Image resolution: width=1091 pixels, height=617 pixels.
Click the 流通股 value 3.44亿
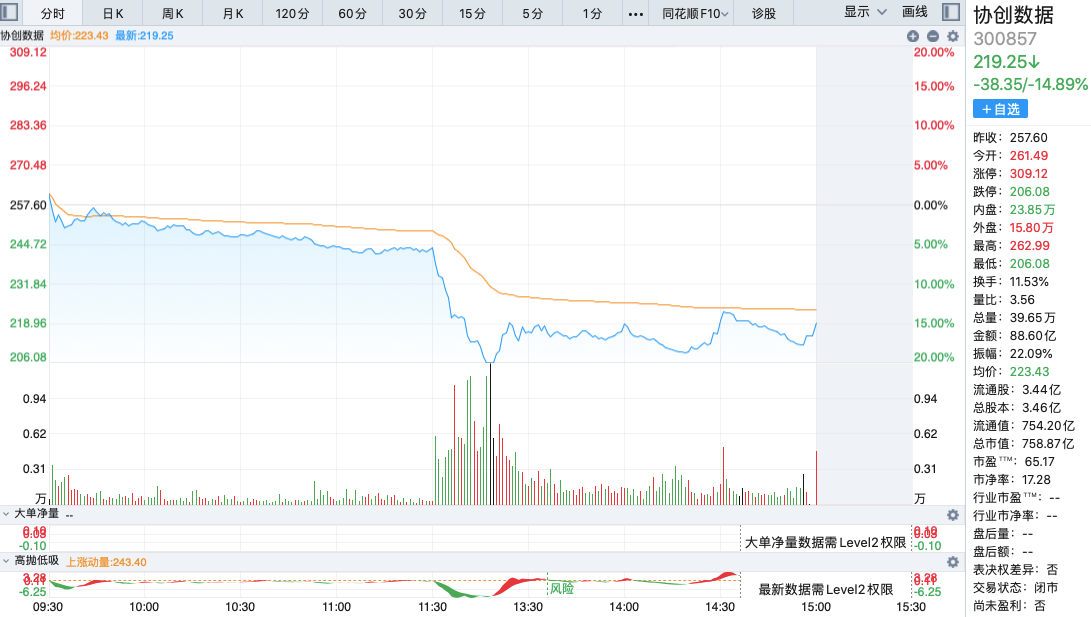pos(1041,390)
